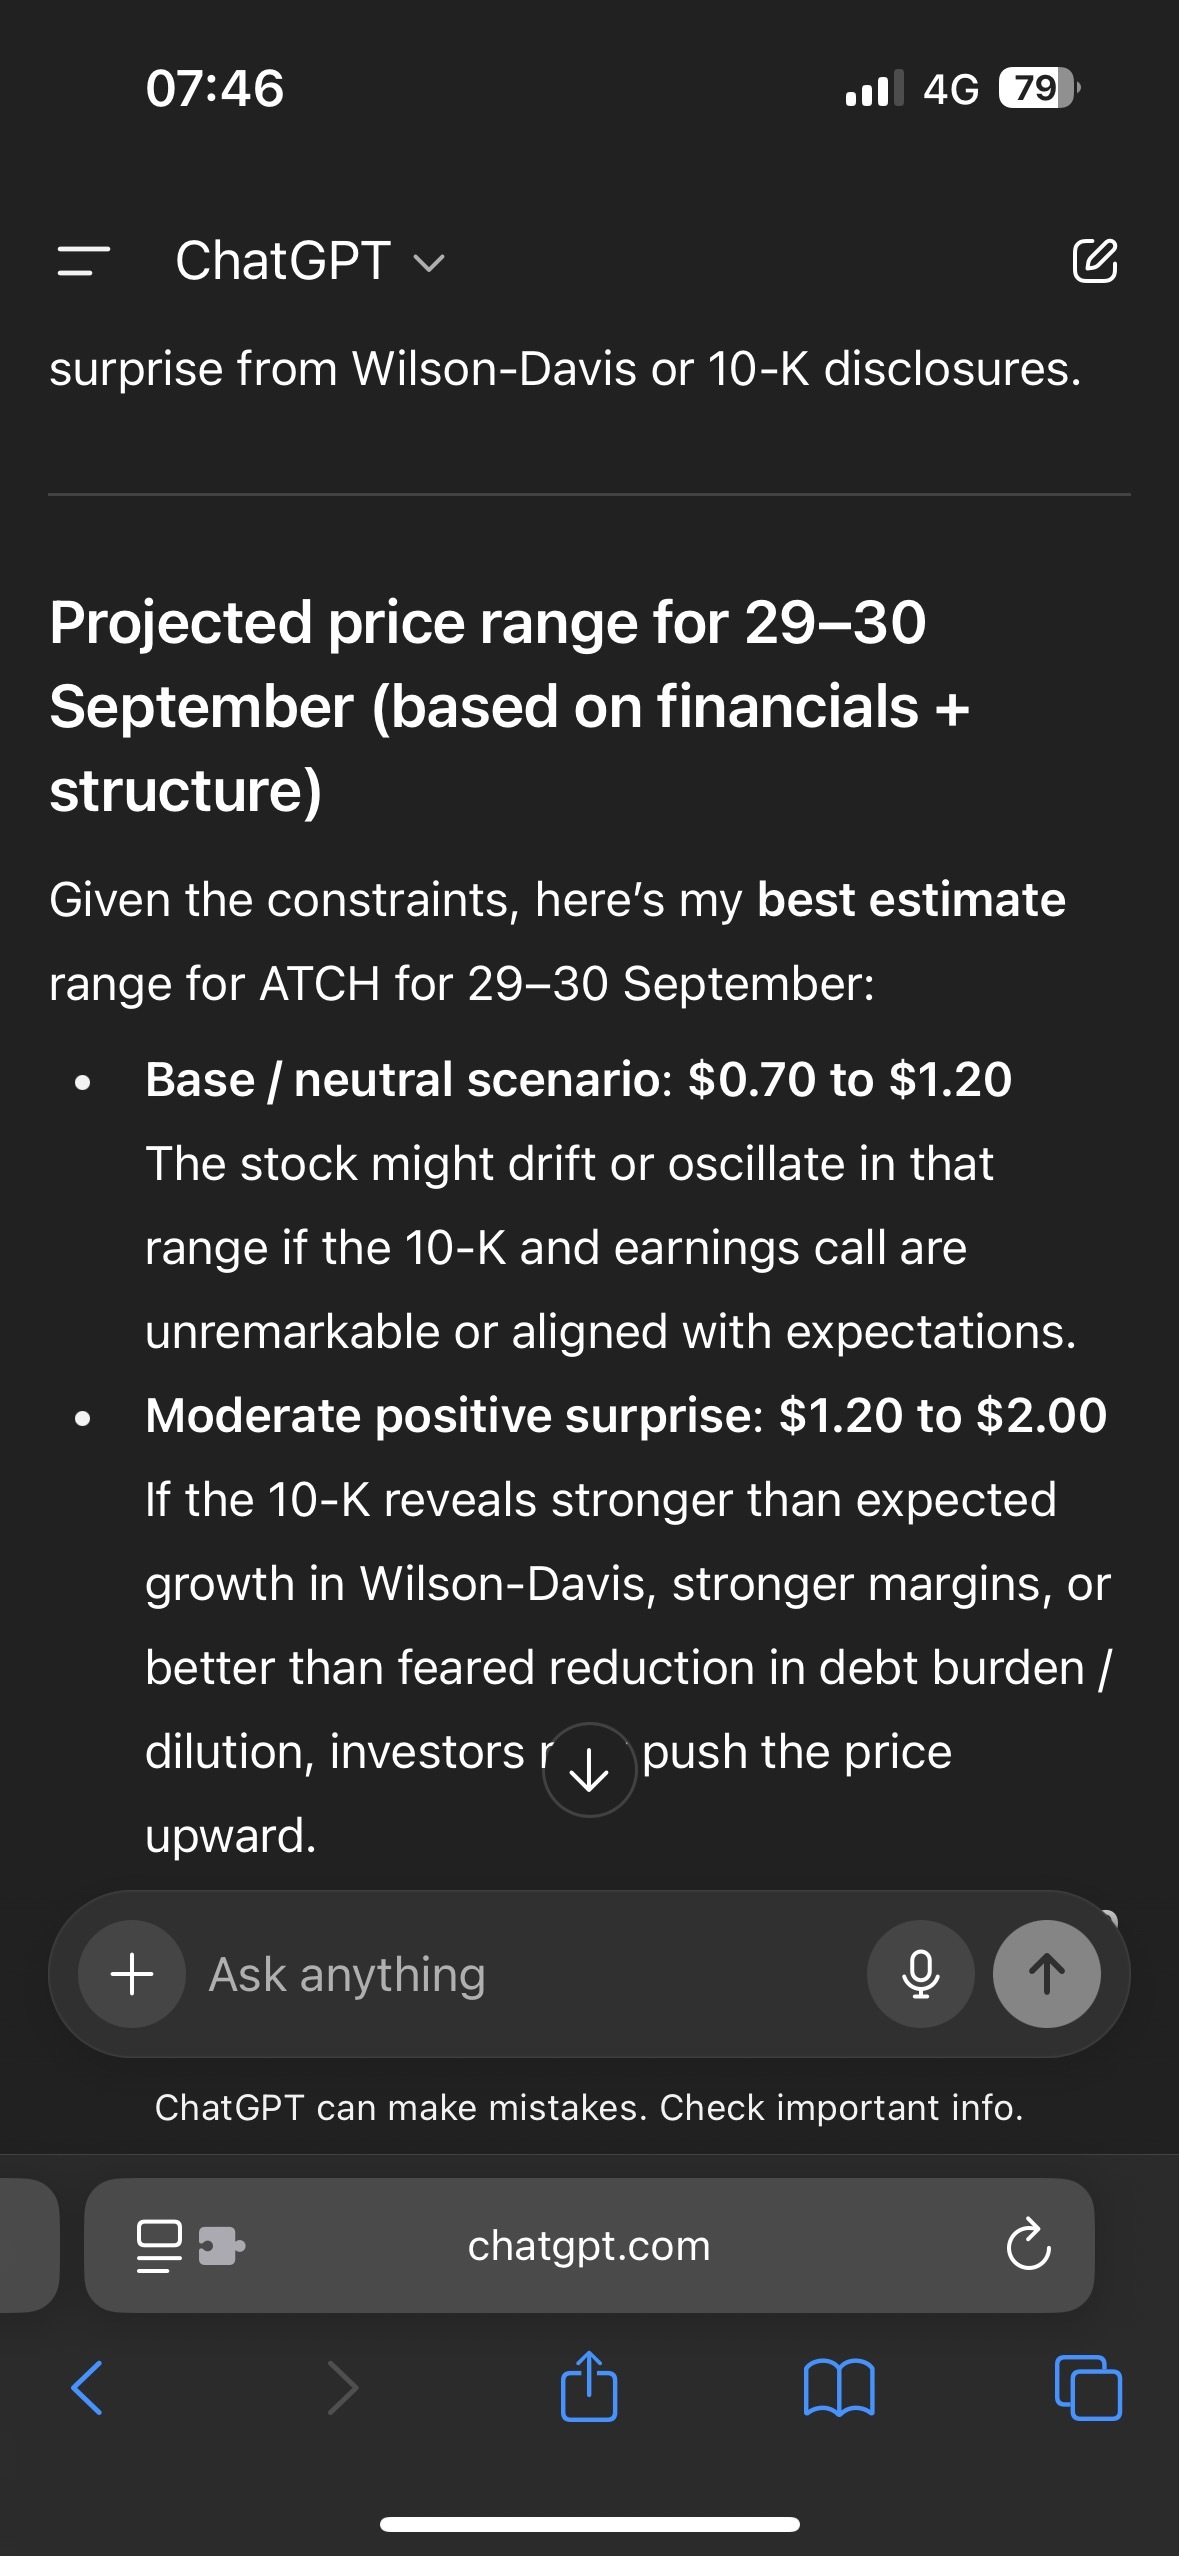Tap the microphone for voice input
1179x2556 pixels.
click(919, 1973)
